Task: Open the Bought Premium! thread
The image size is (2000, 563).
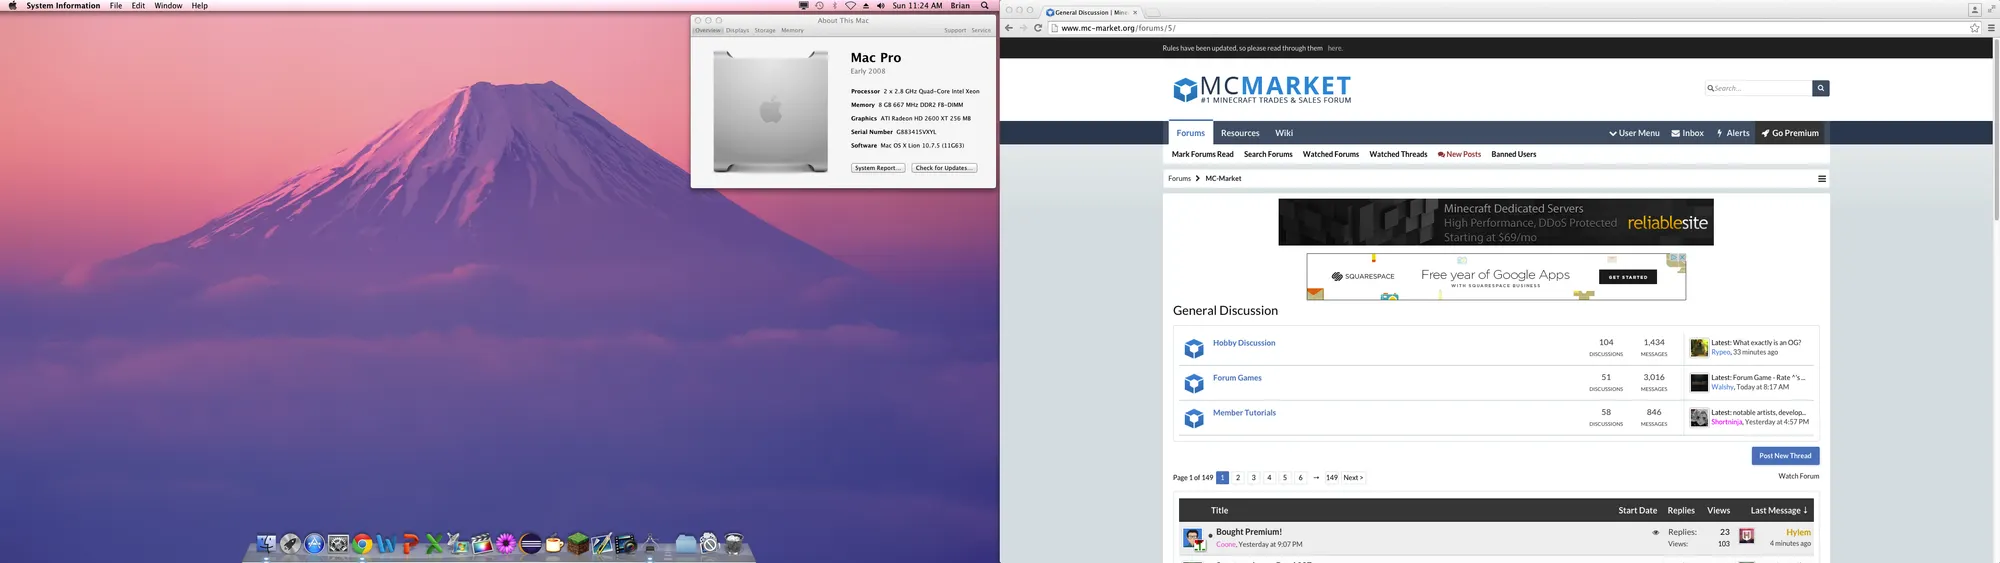Action: (1249, 532)
